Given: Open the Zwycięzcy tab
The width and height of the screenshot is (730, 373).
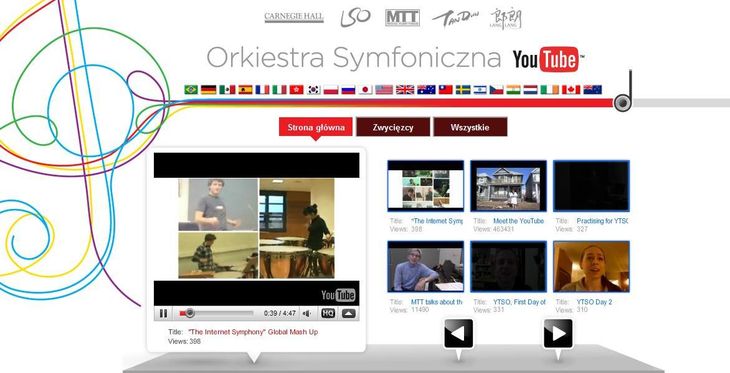Looking at the screenshot, I should [x=393, y=127].
